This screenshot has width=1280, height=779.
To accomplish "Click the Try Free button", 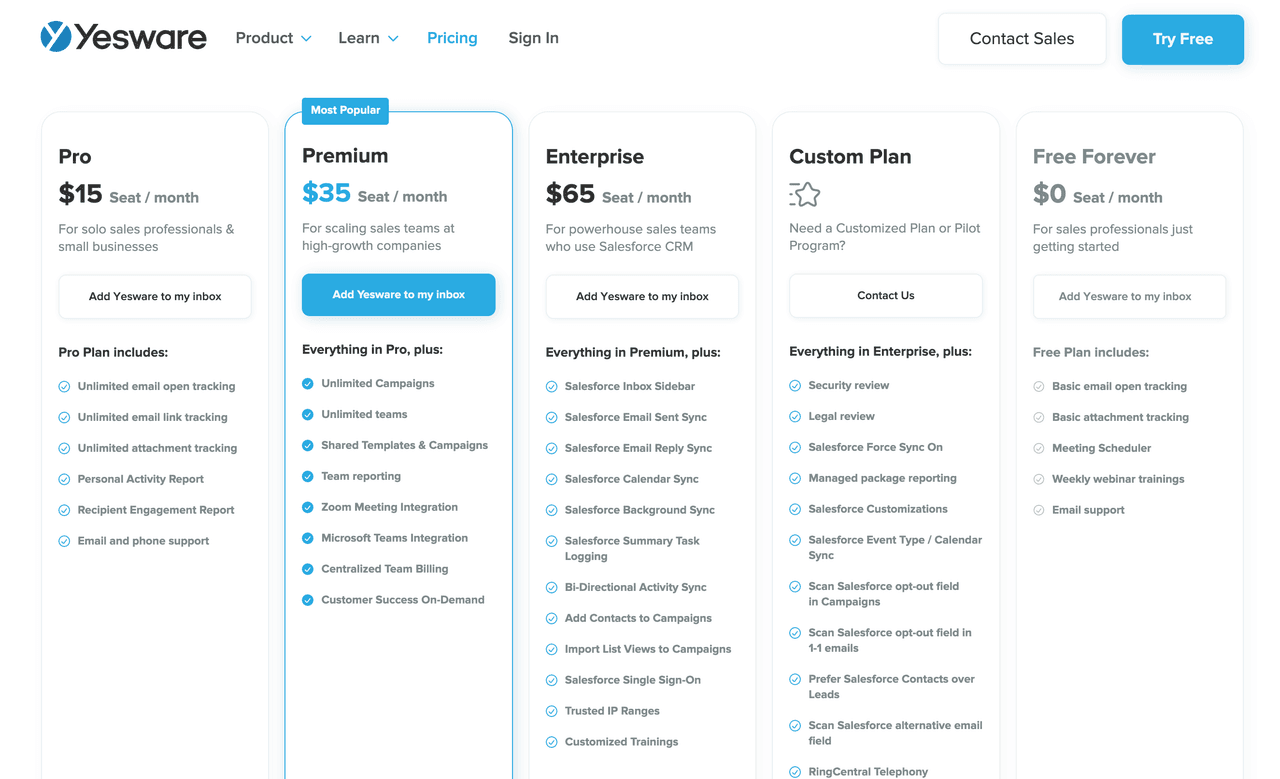I will pos(1183,39).
